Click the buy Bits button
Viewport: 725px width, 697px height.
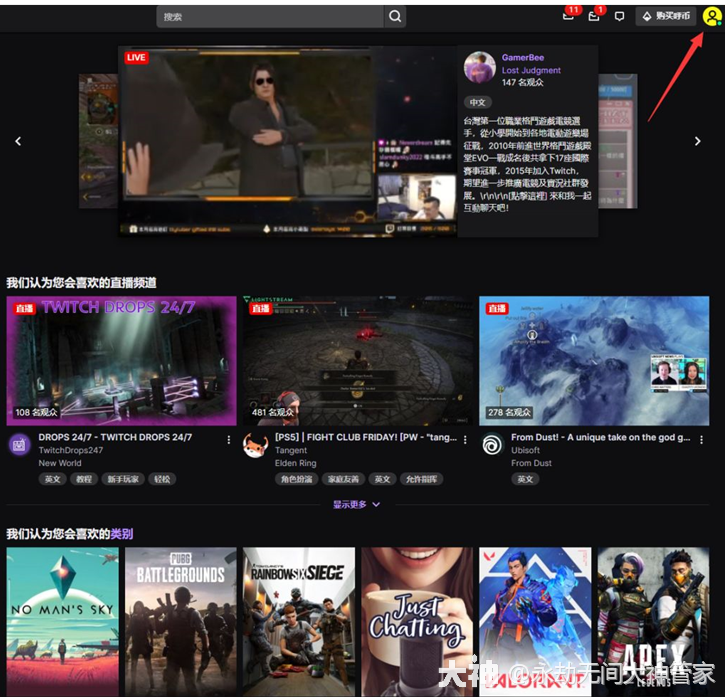pos(666,16)
